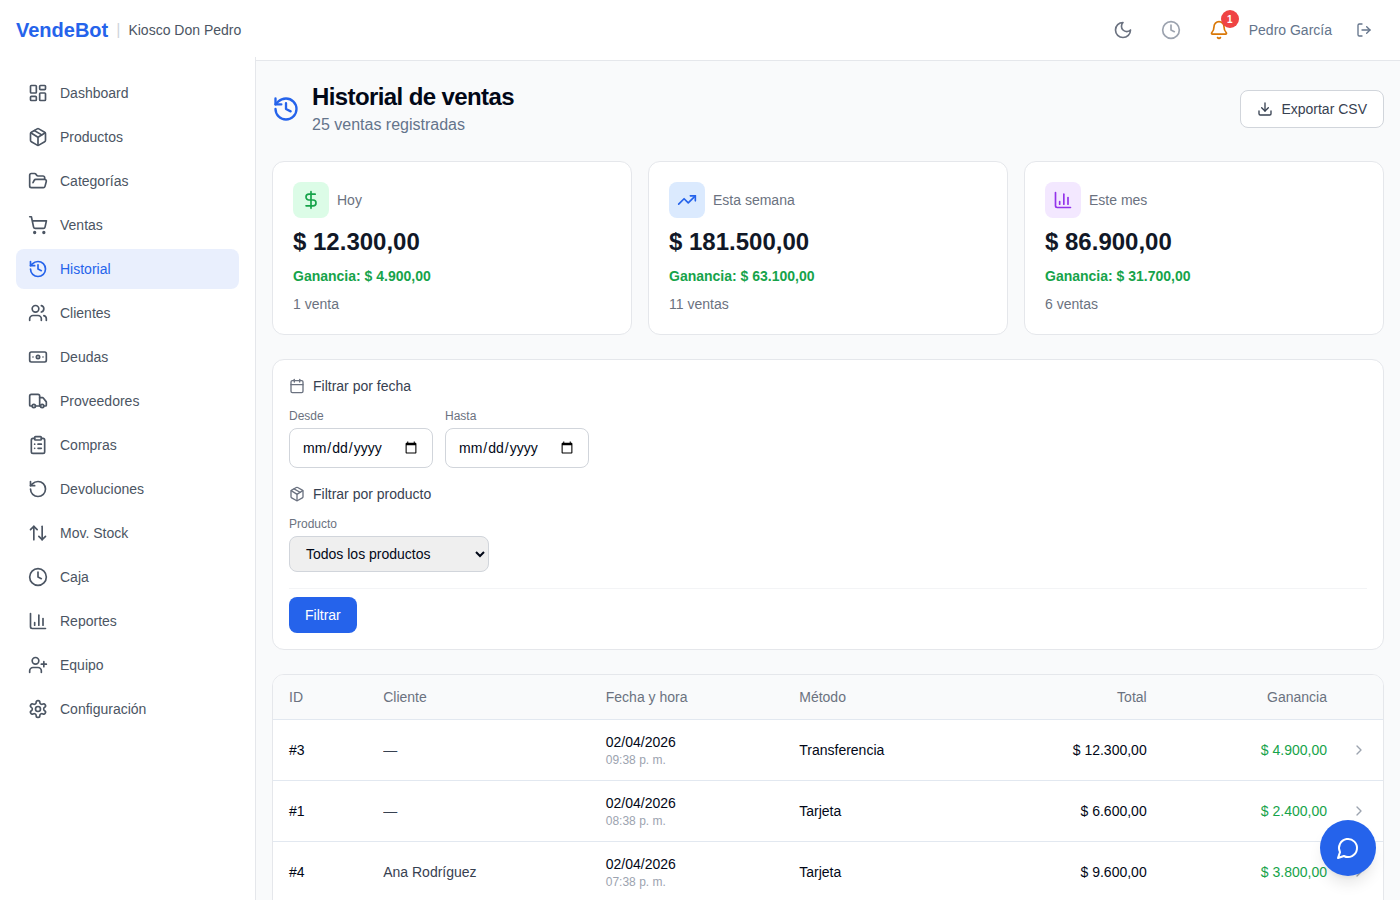Open notifications bell with badge
Screen dimensions: 1400x900
[x=1219, y=30]
